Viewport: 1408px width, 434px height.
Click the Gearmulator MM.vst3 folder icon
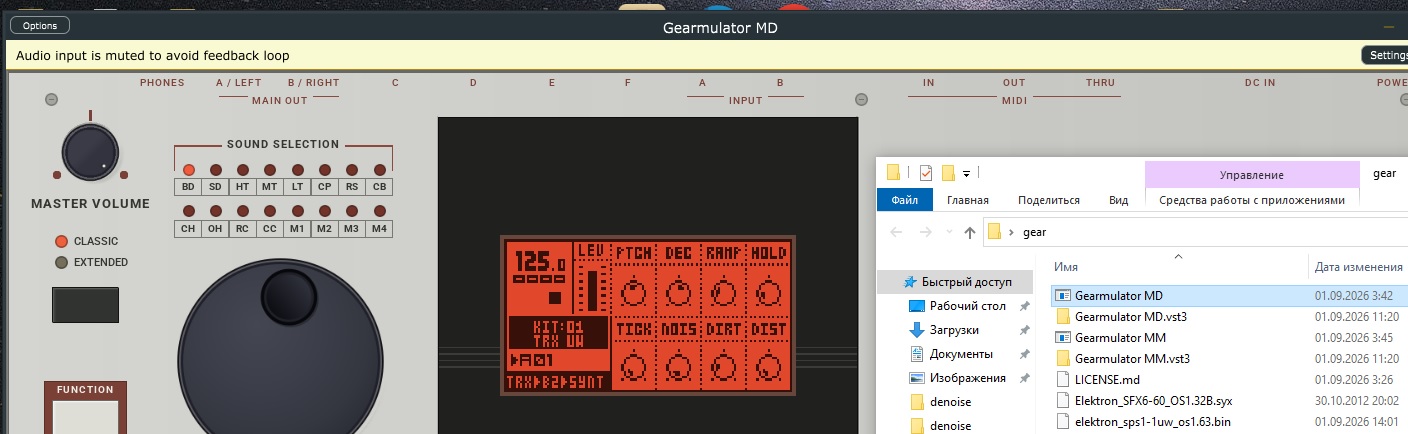click(1064, 358)
